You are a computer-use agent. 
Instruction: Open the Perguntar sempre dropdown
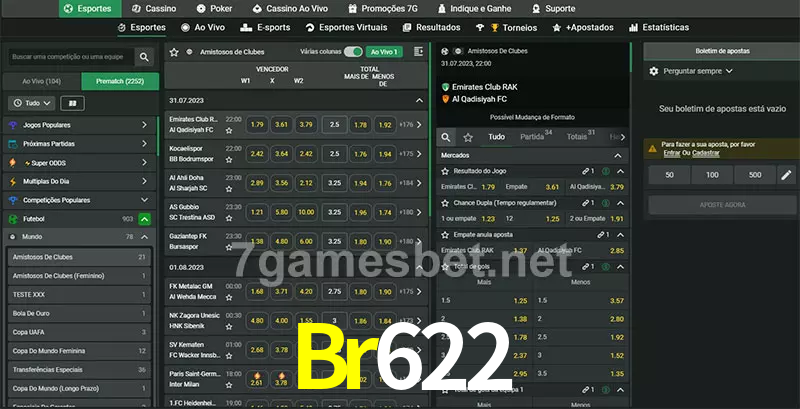click(697, 71)
